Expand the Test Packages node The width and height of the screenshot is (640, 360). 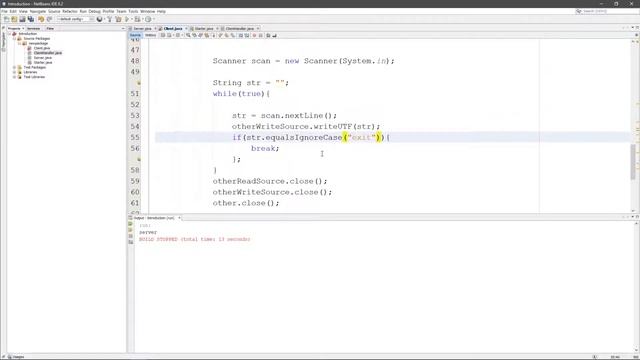pos(15,67)
